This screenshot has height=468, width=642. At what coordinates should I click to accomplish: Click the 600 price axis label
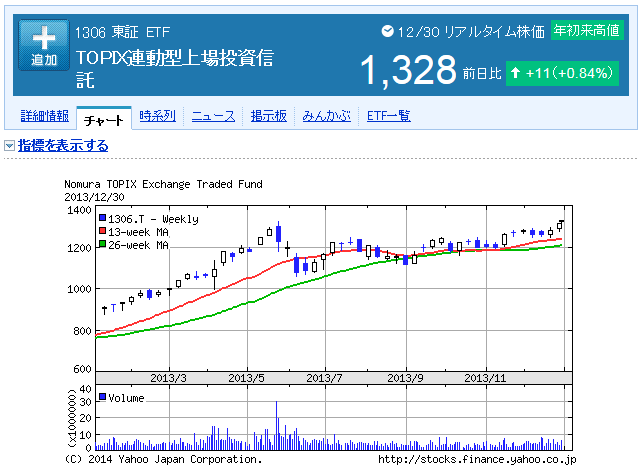(82, 369)
